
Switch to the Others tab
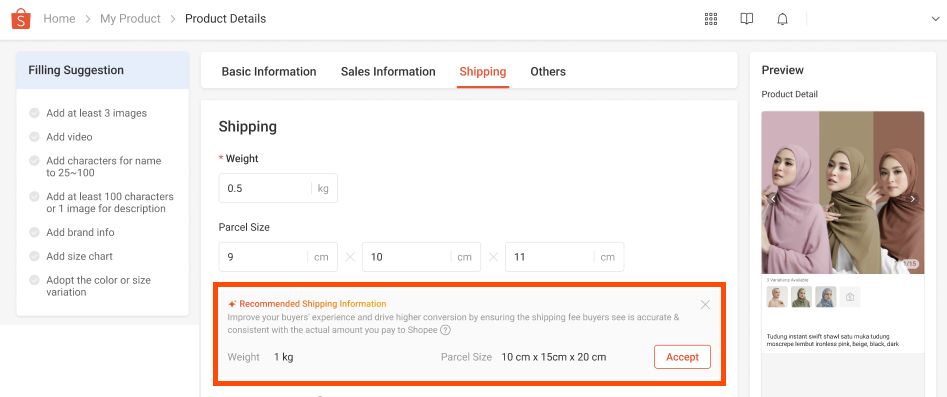point(548,71)
